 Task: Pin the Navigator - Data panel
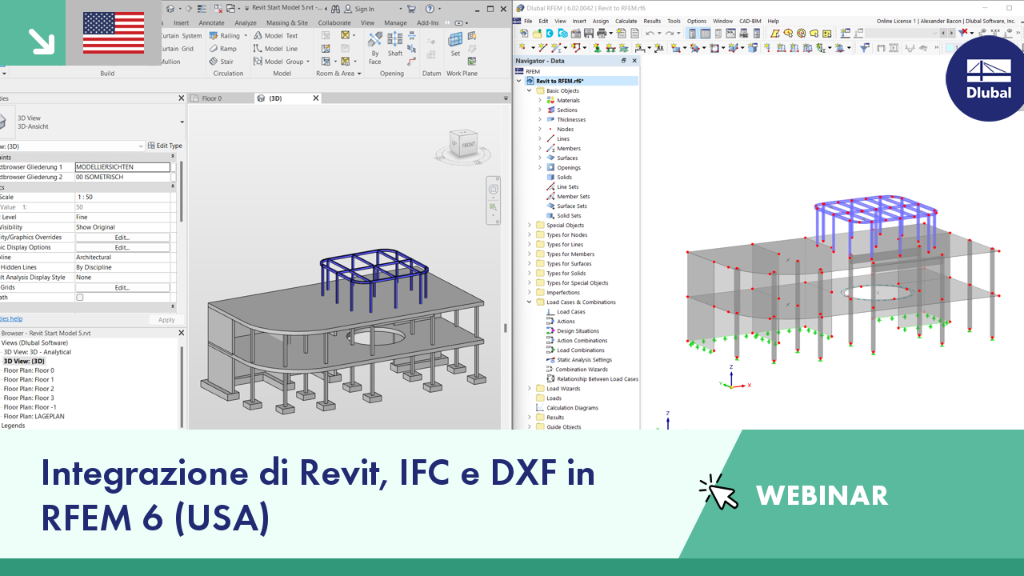(x=624, y=61)
